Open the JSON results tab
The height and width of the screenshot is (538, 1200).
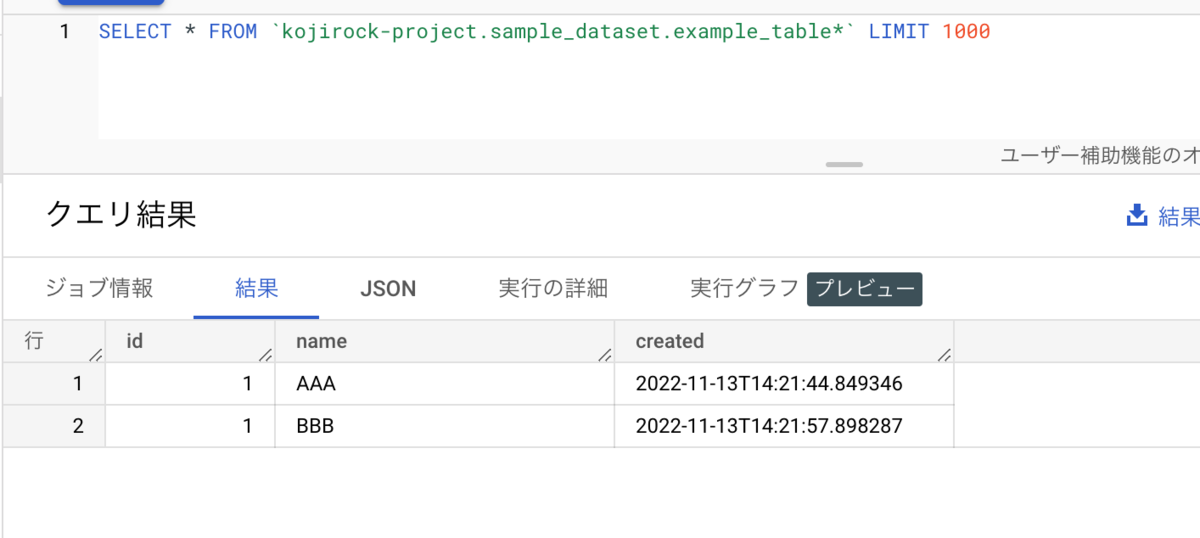(388, 289)
